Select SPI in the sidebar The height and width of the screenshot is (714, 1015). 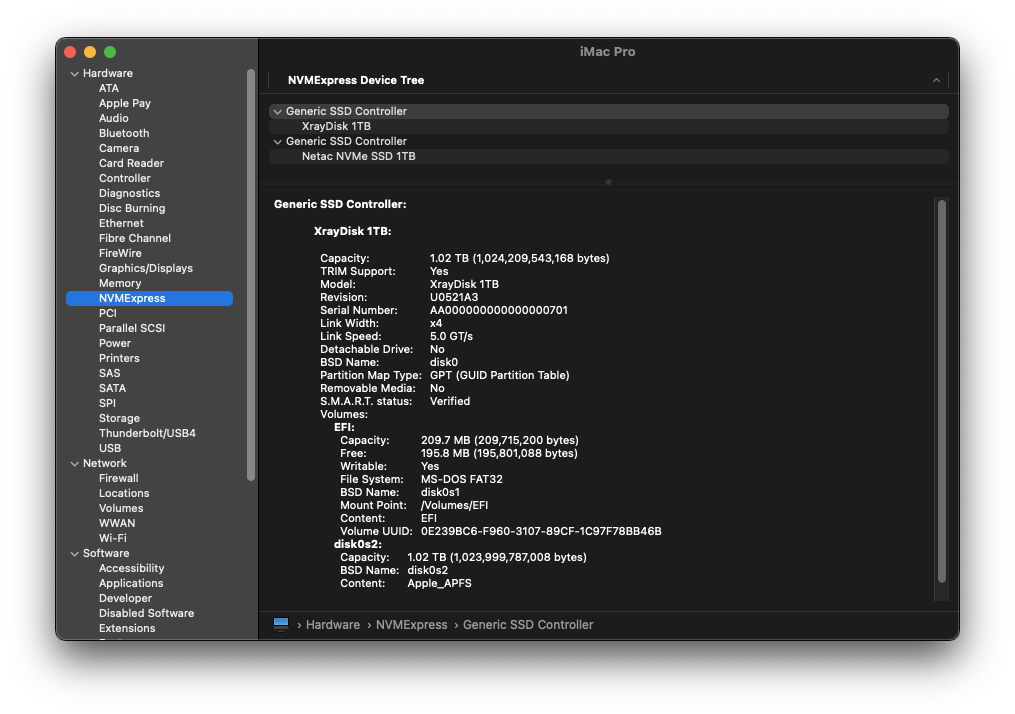click(x=107, y=403)
